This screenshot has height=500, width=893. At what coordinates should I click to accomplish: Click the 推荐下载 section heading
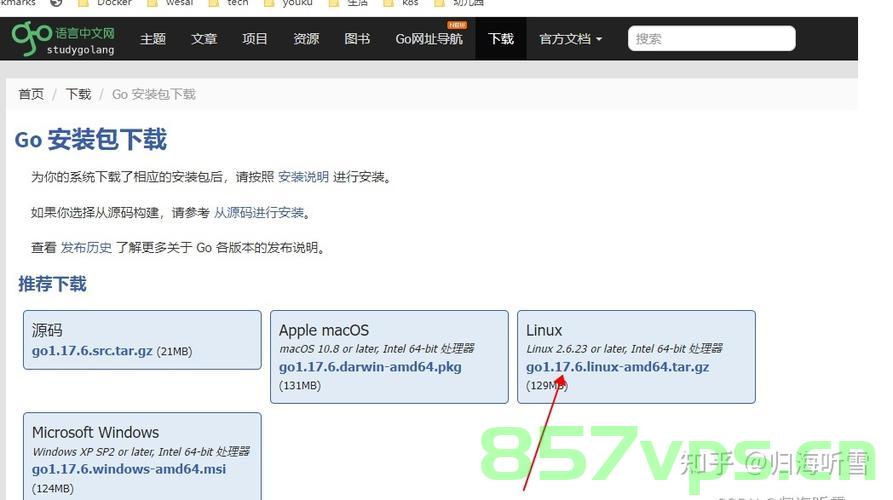(52, 284)
